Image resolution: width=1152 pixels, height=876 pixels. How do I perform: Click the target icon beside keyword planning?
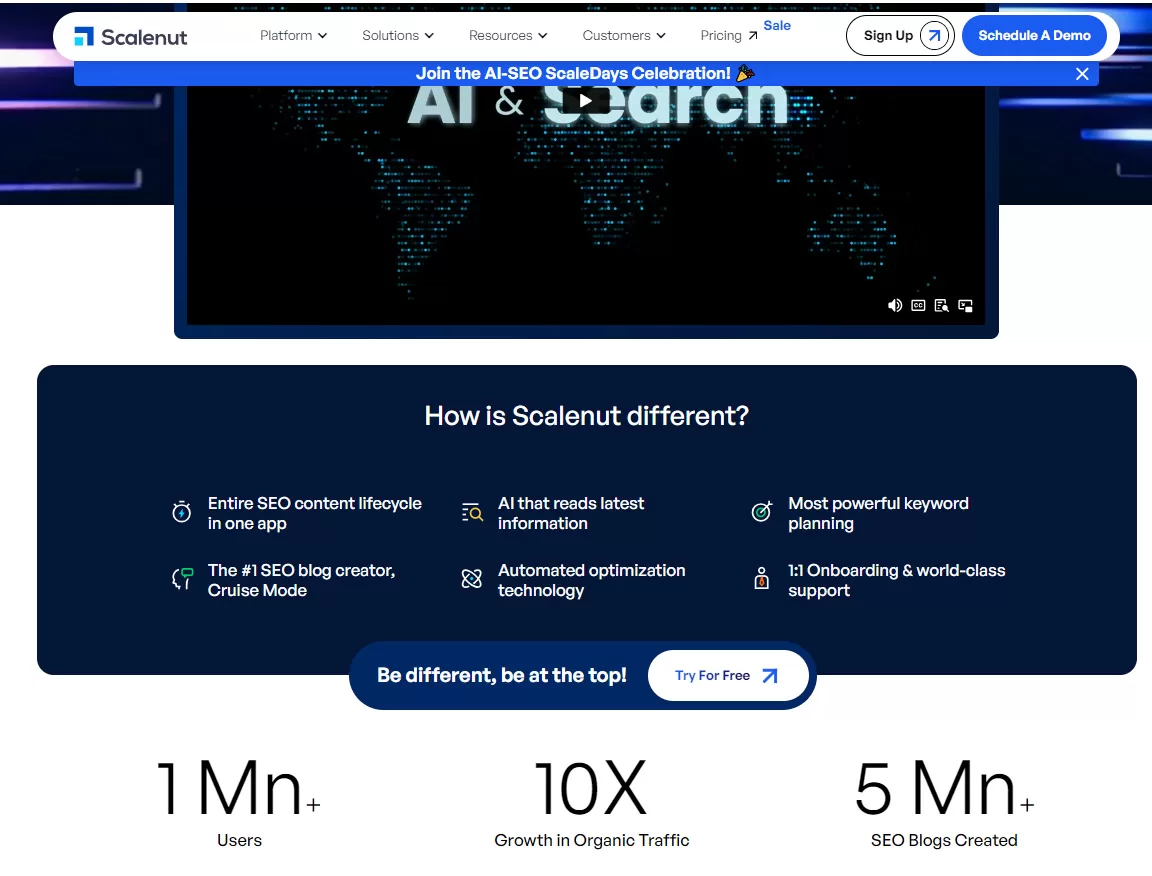click(762, 511)
